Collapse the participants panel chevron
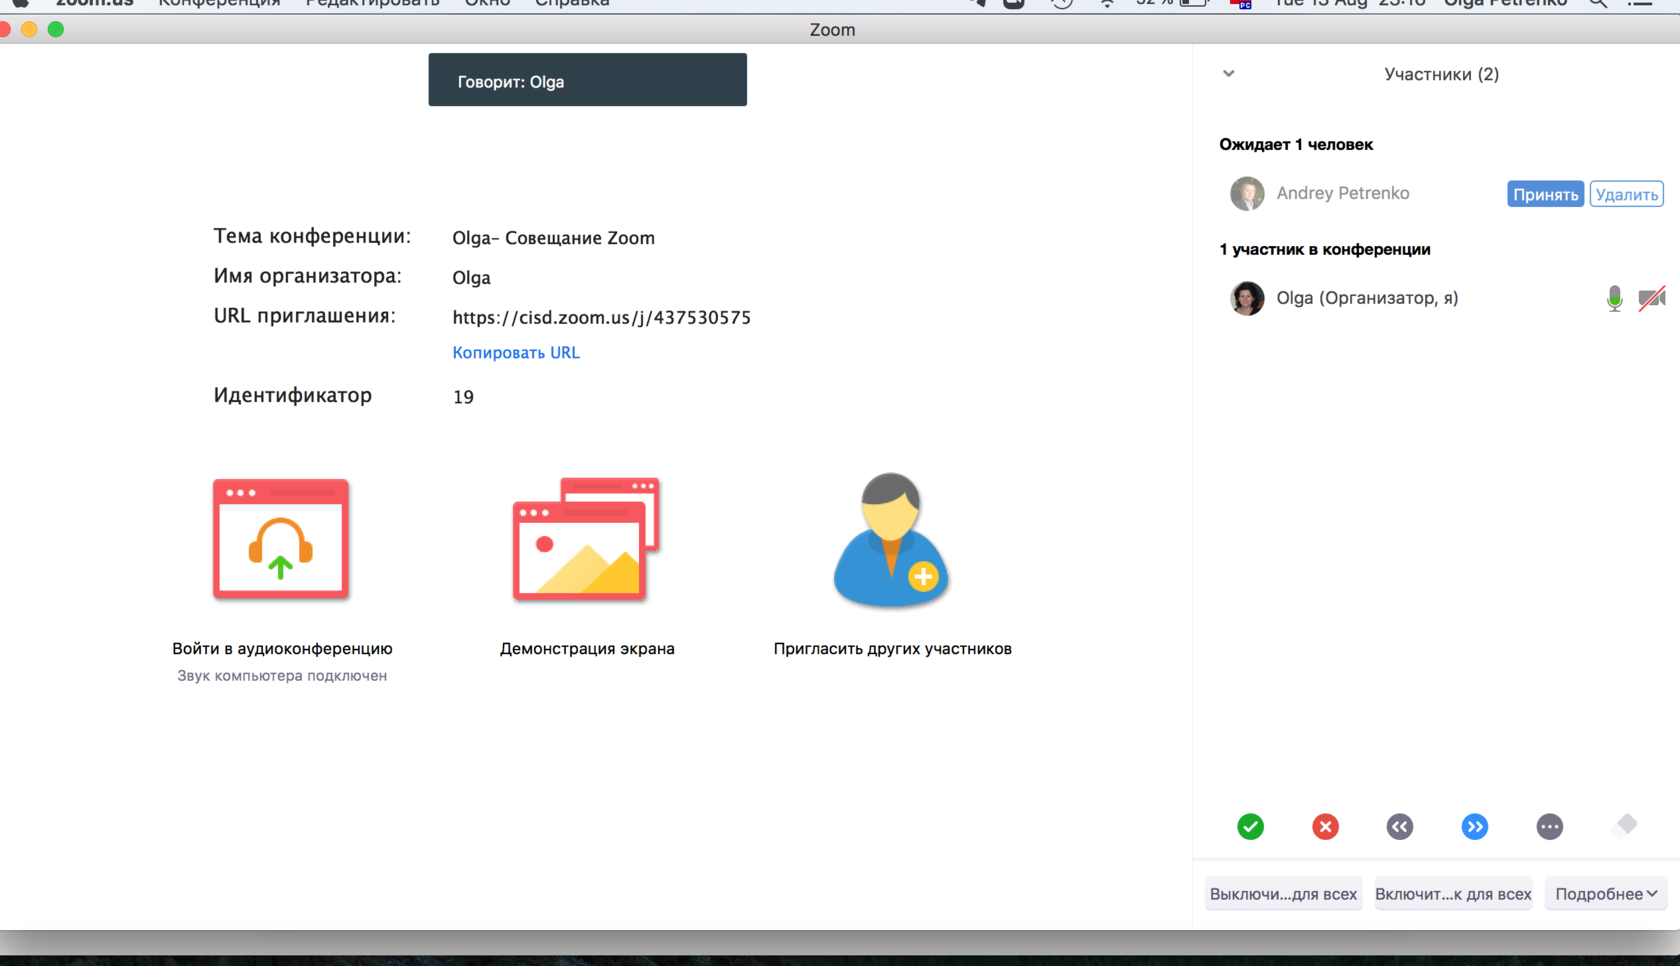 [1229, 73]
